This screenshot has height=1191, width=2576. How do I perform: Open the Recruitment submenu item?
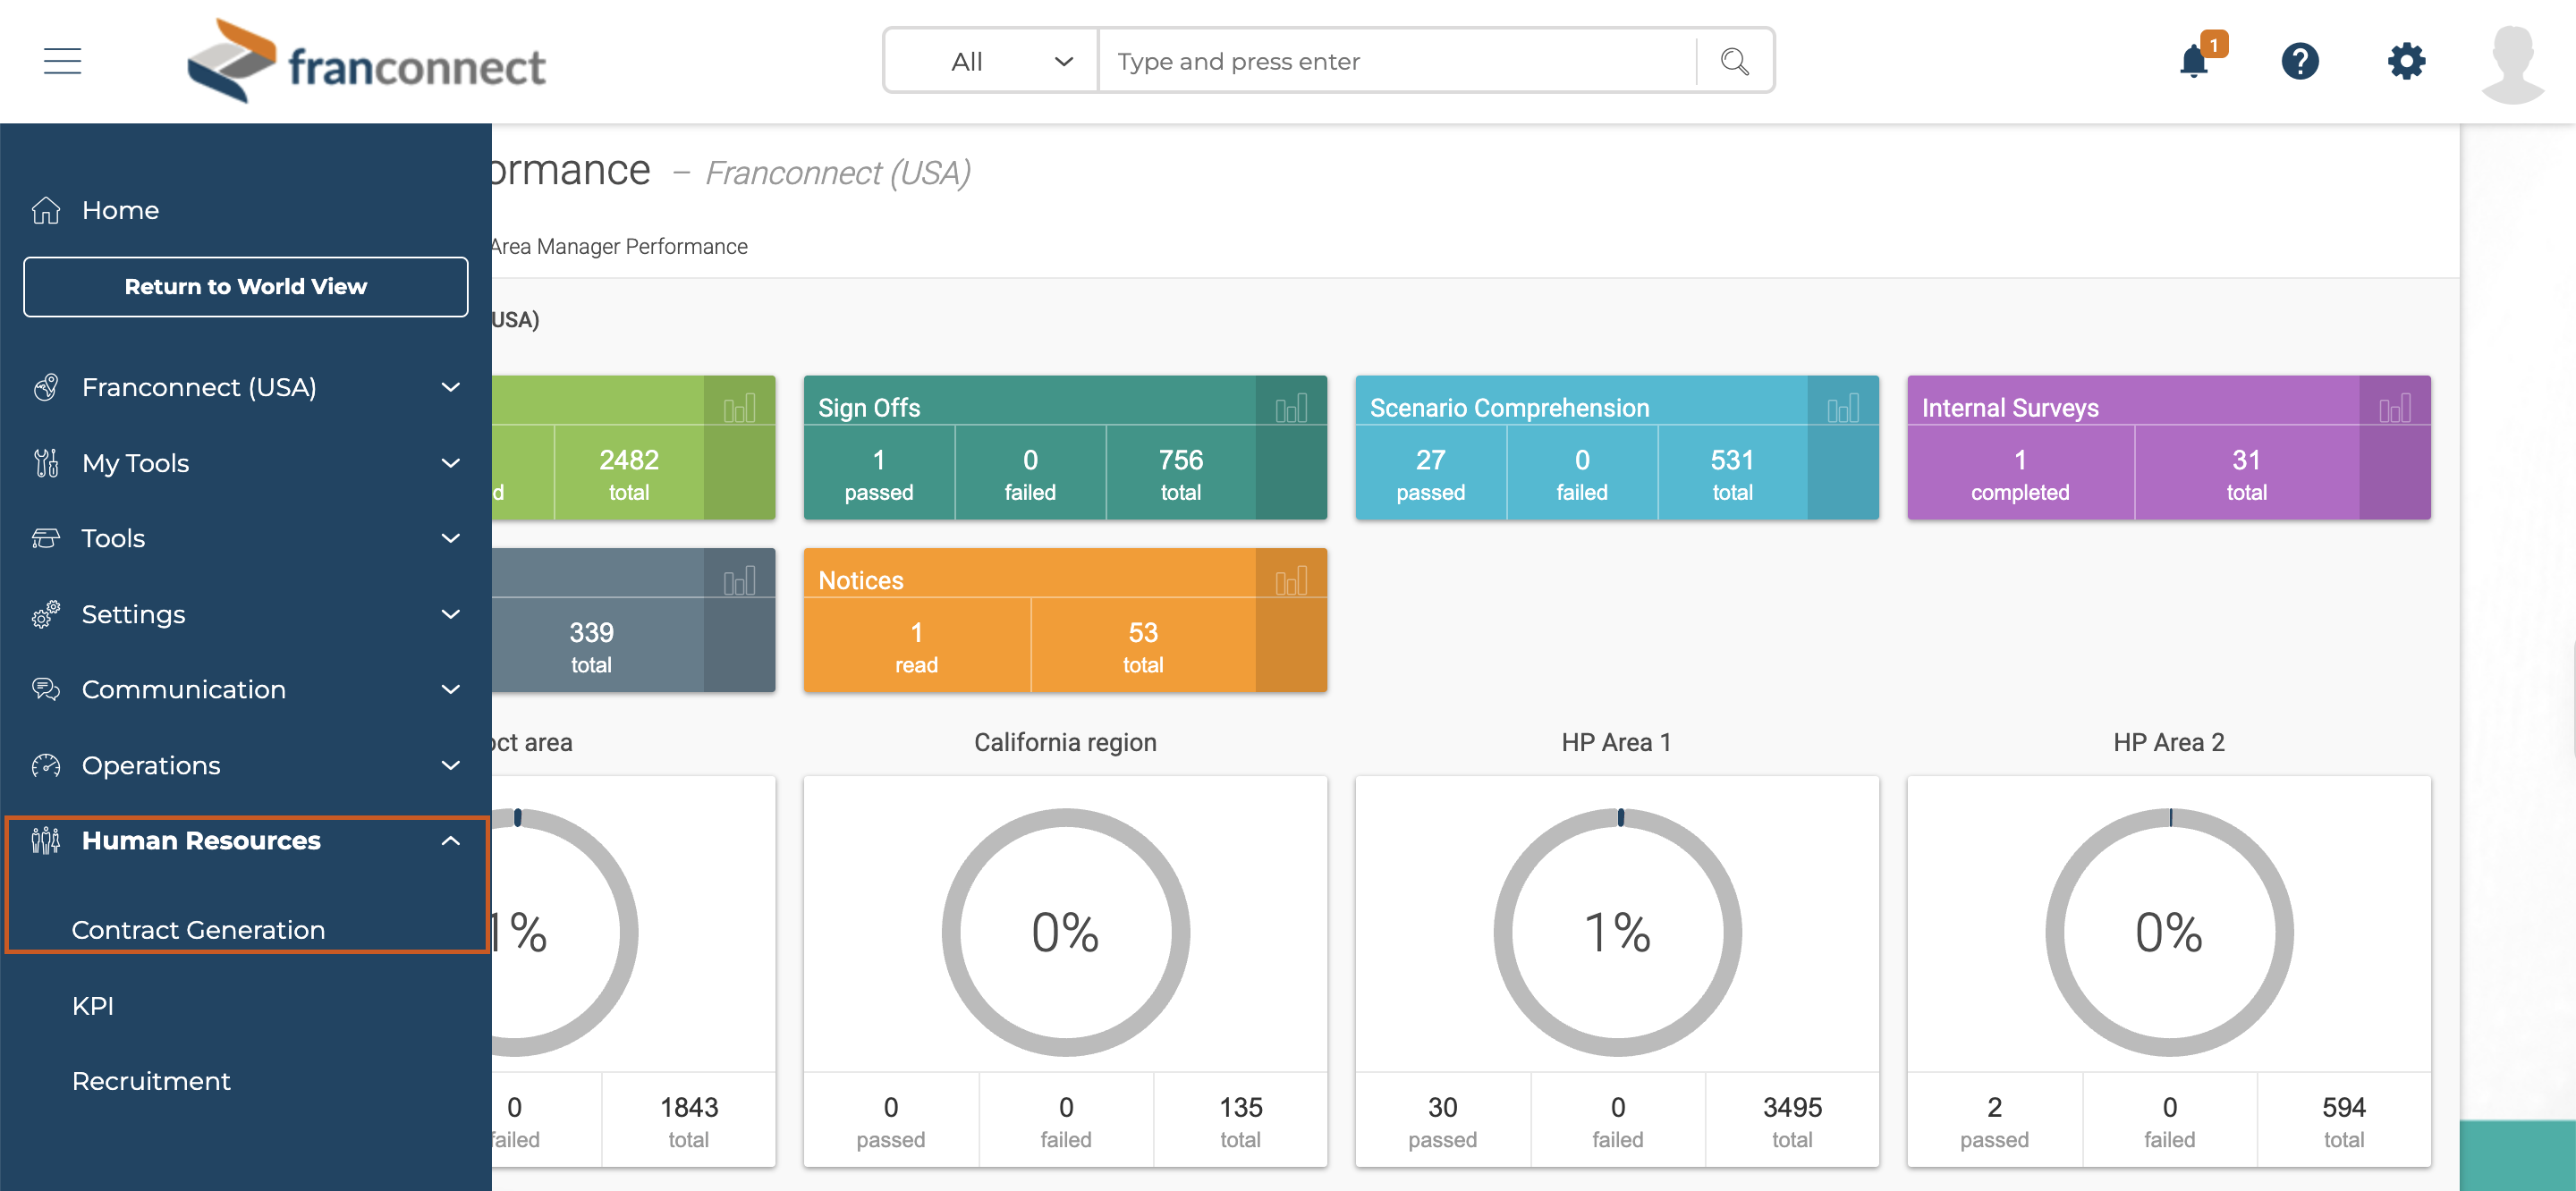tap(151, 1081)
